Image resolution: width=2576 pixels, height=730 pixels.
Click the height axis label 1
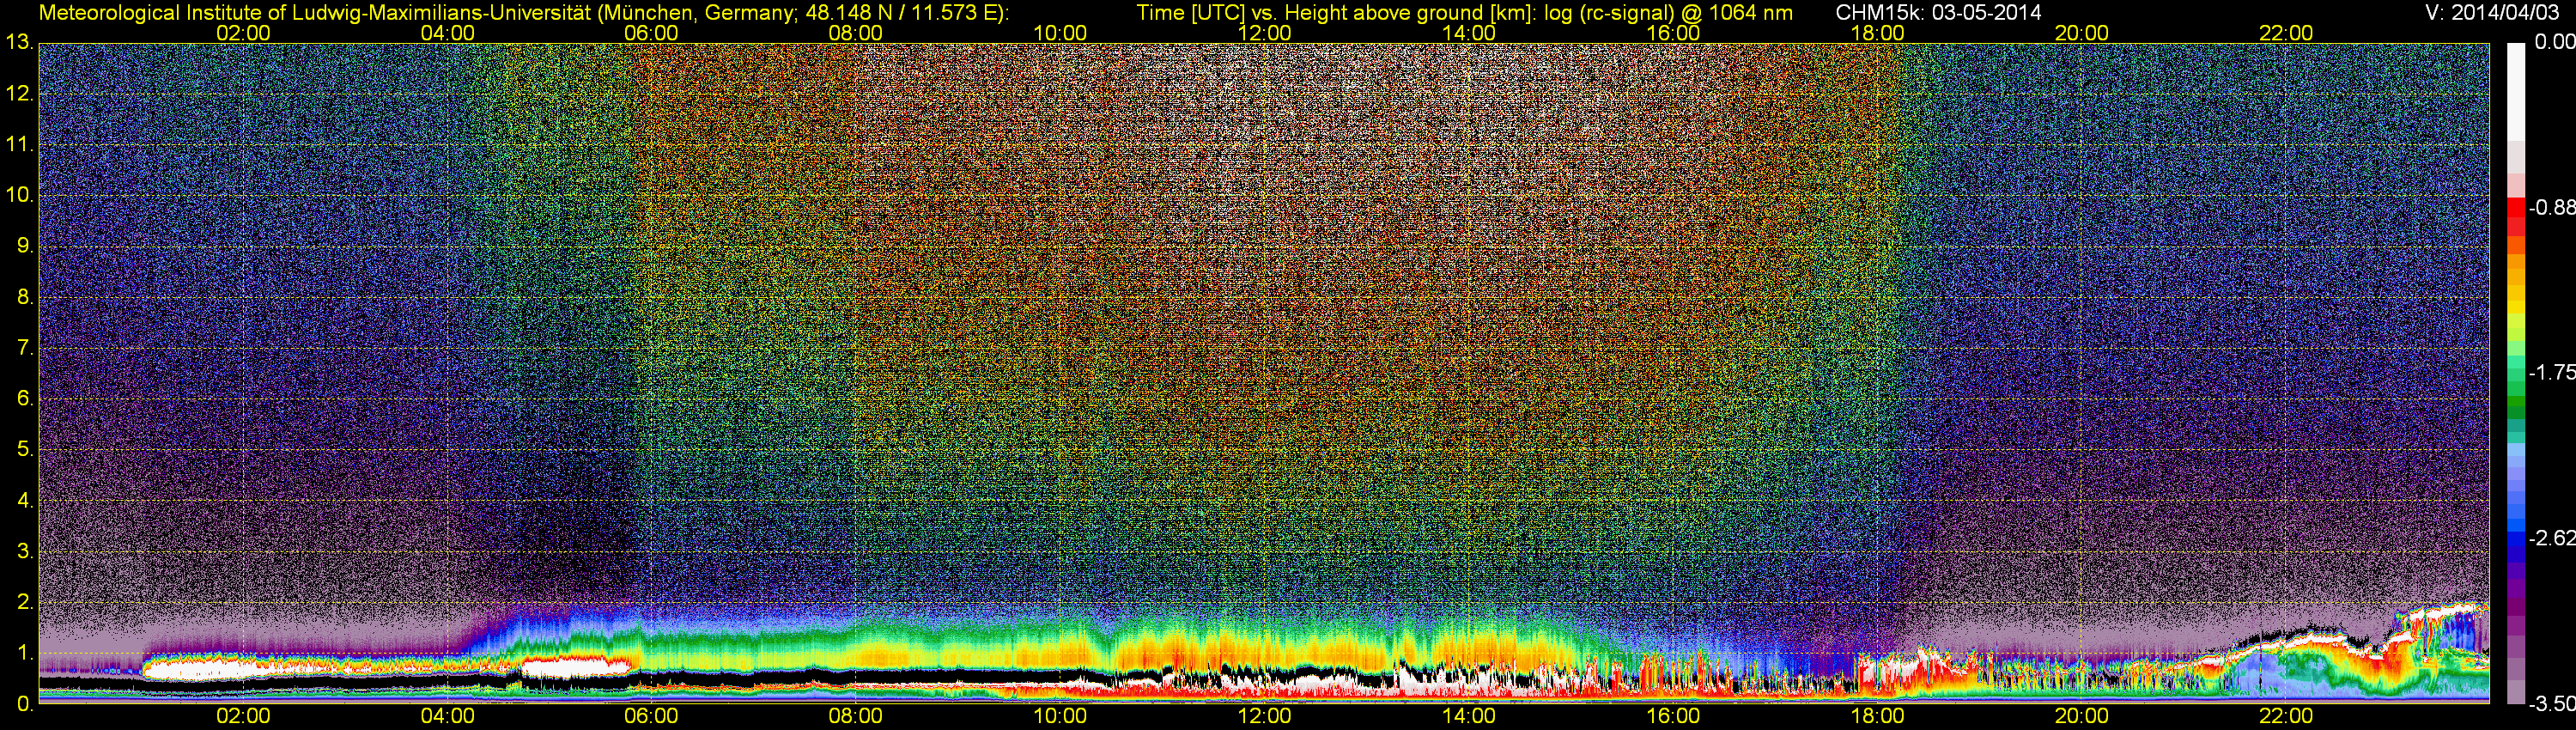[24, 653]
